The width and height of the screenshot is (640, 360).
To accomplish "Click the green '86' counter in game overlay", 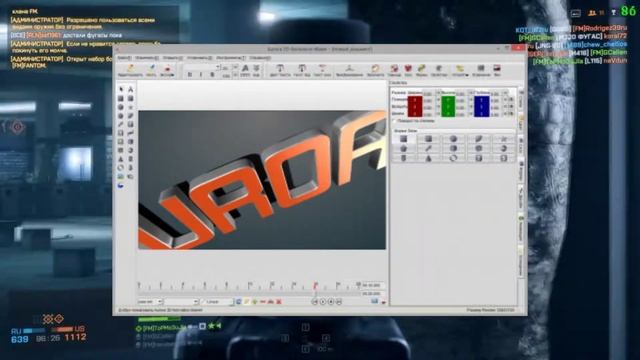I will pyautogui.click(x=628, y=11).
